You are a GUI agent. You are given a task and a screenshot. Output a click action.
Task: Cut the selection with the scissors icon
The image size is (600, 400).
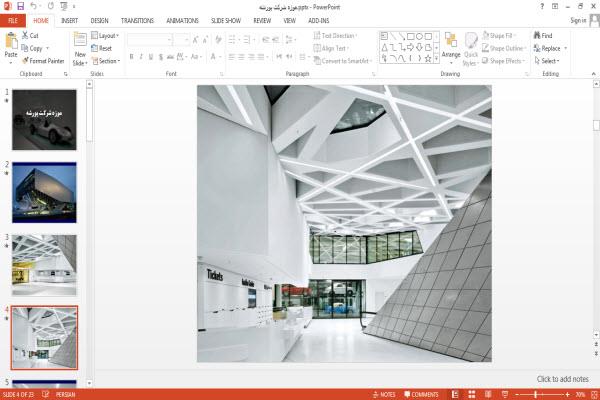click(30, 36)
